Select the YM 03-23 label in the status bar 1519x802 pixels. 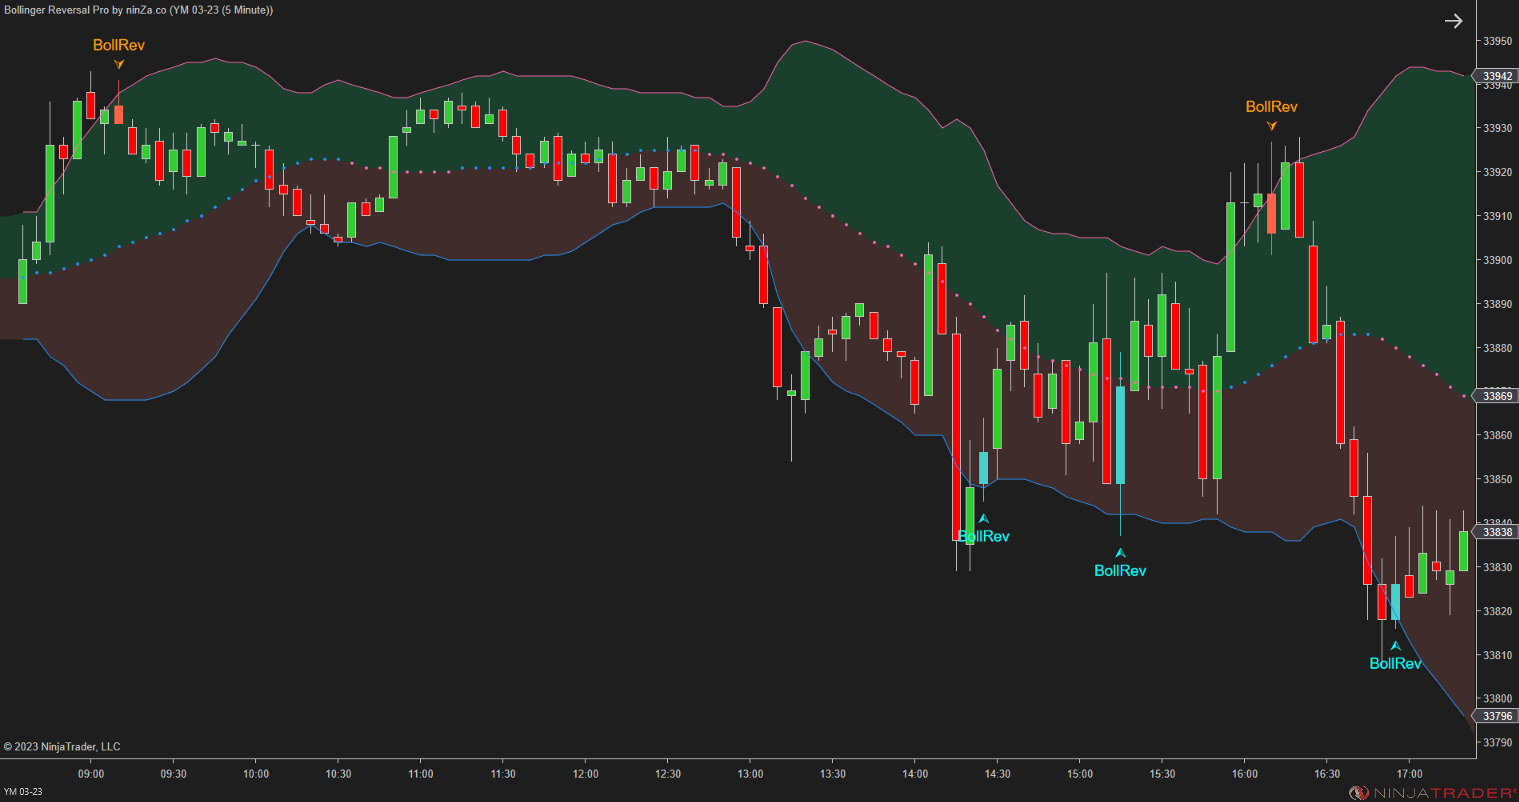tap(22, 793)
